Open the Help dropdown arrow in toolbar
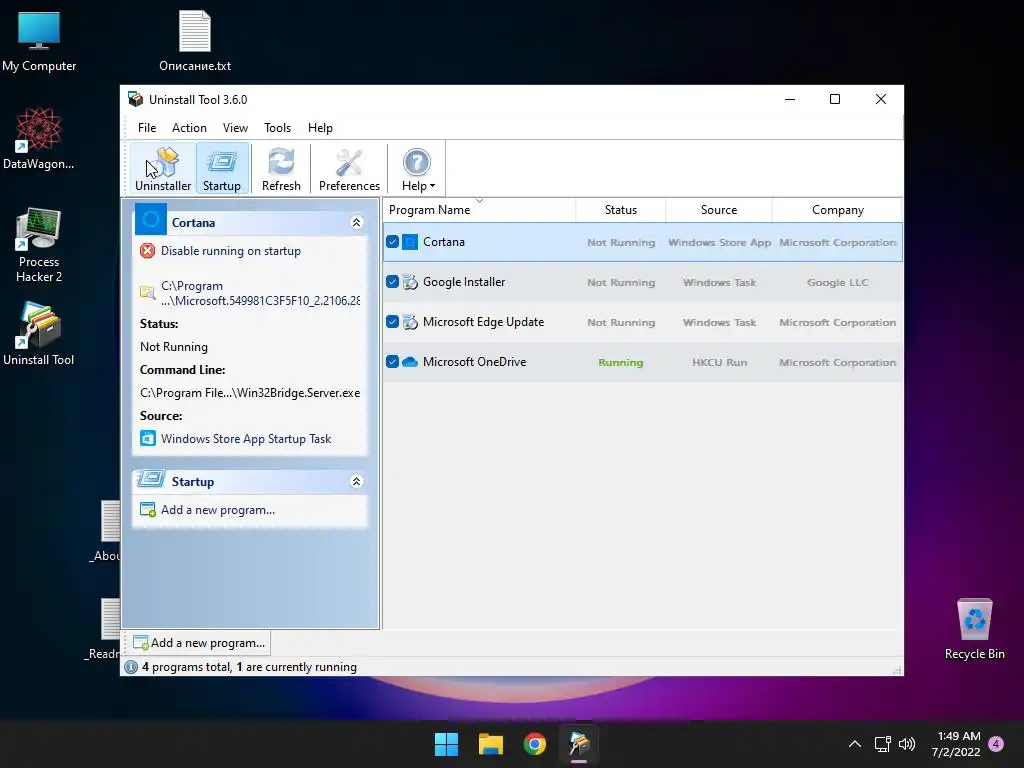 [432, 186]
